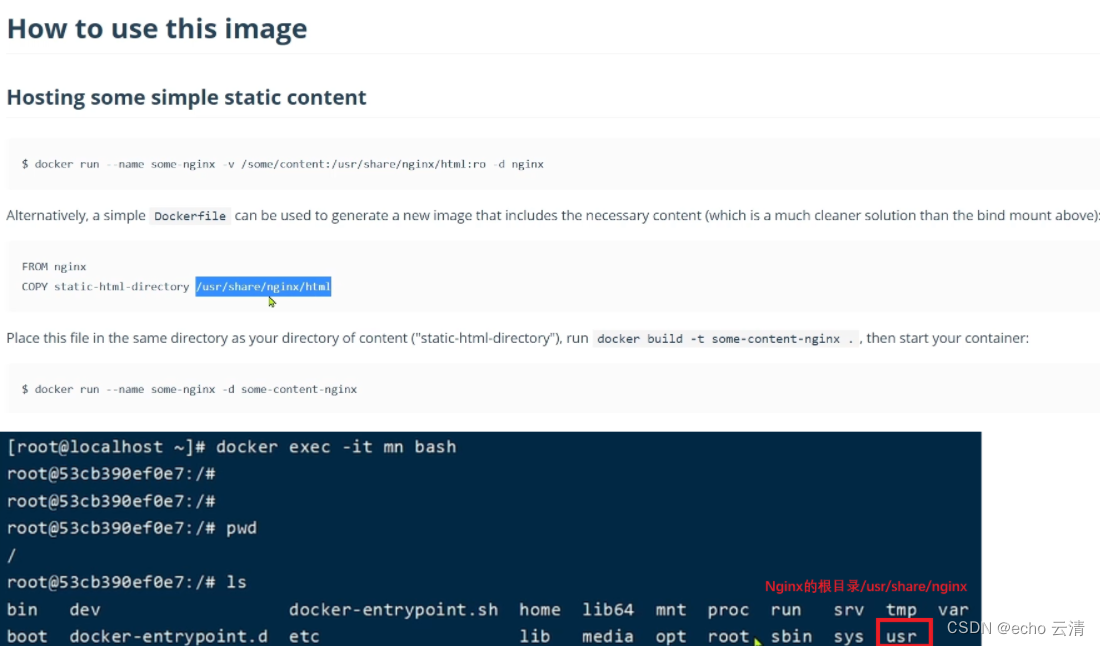This screenshot has height=646, width=1100.
Task: Click 'docker-entrypoint.d' in the ls output
Action: pyautogui.click(x=168, y=635)
